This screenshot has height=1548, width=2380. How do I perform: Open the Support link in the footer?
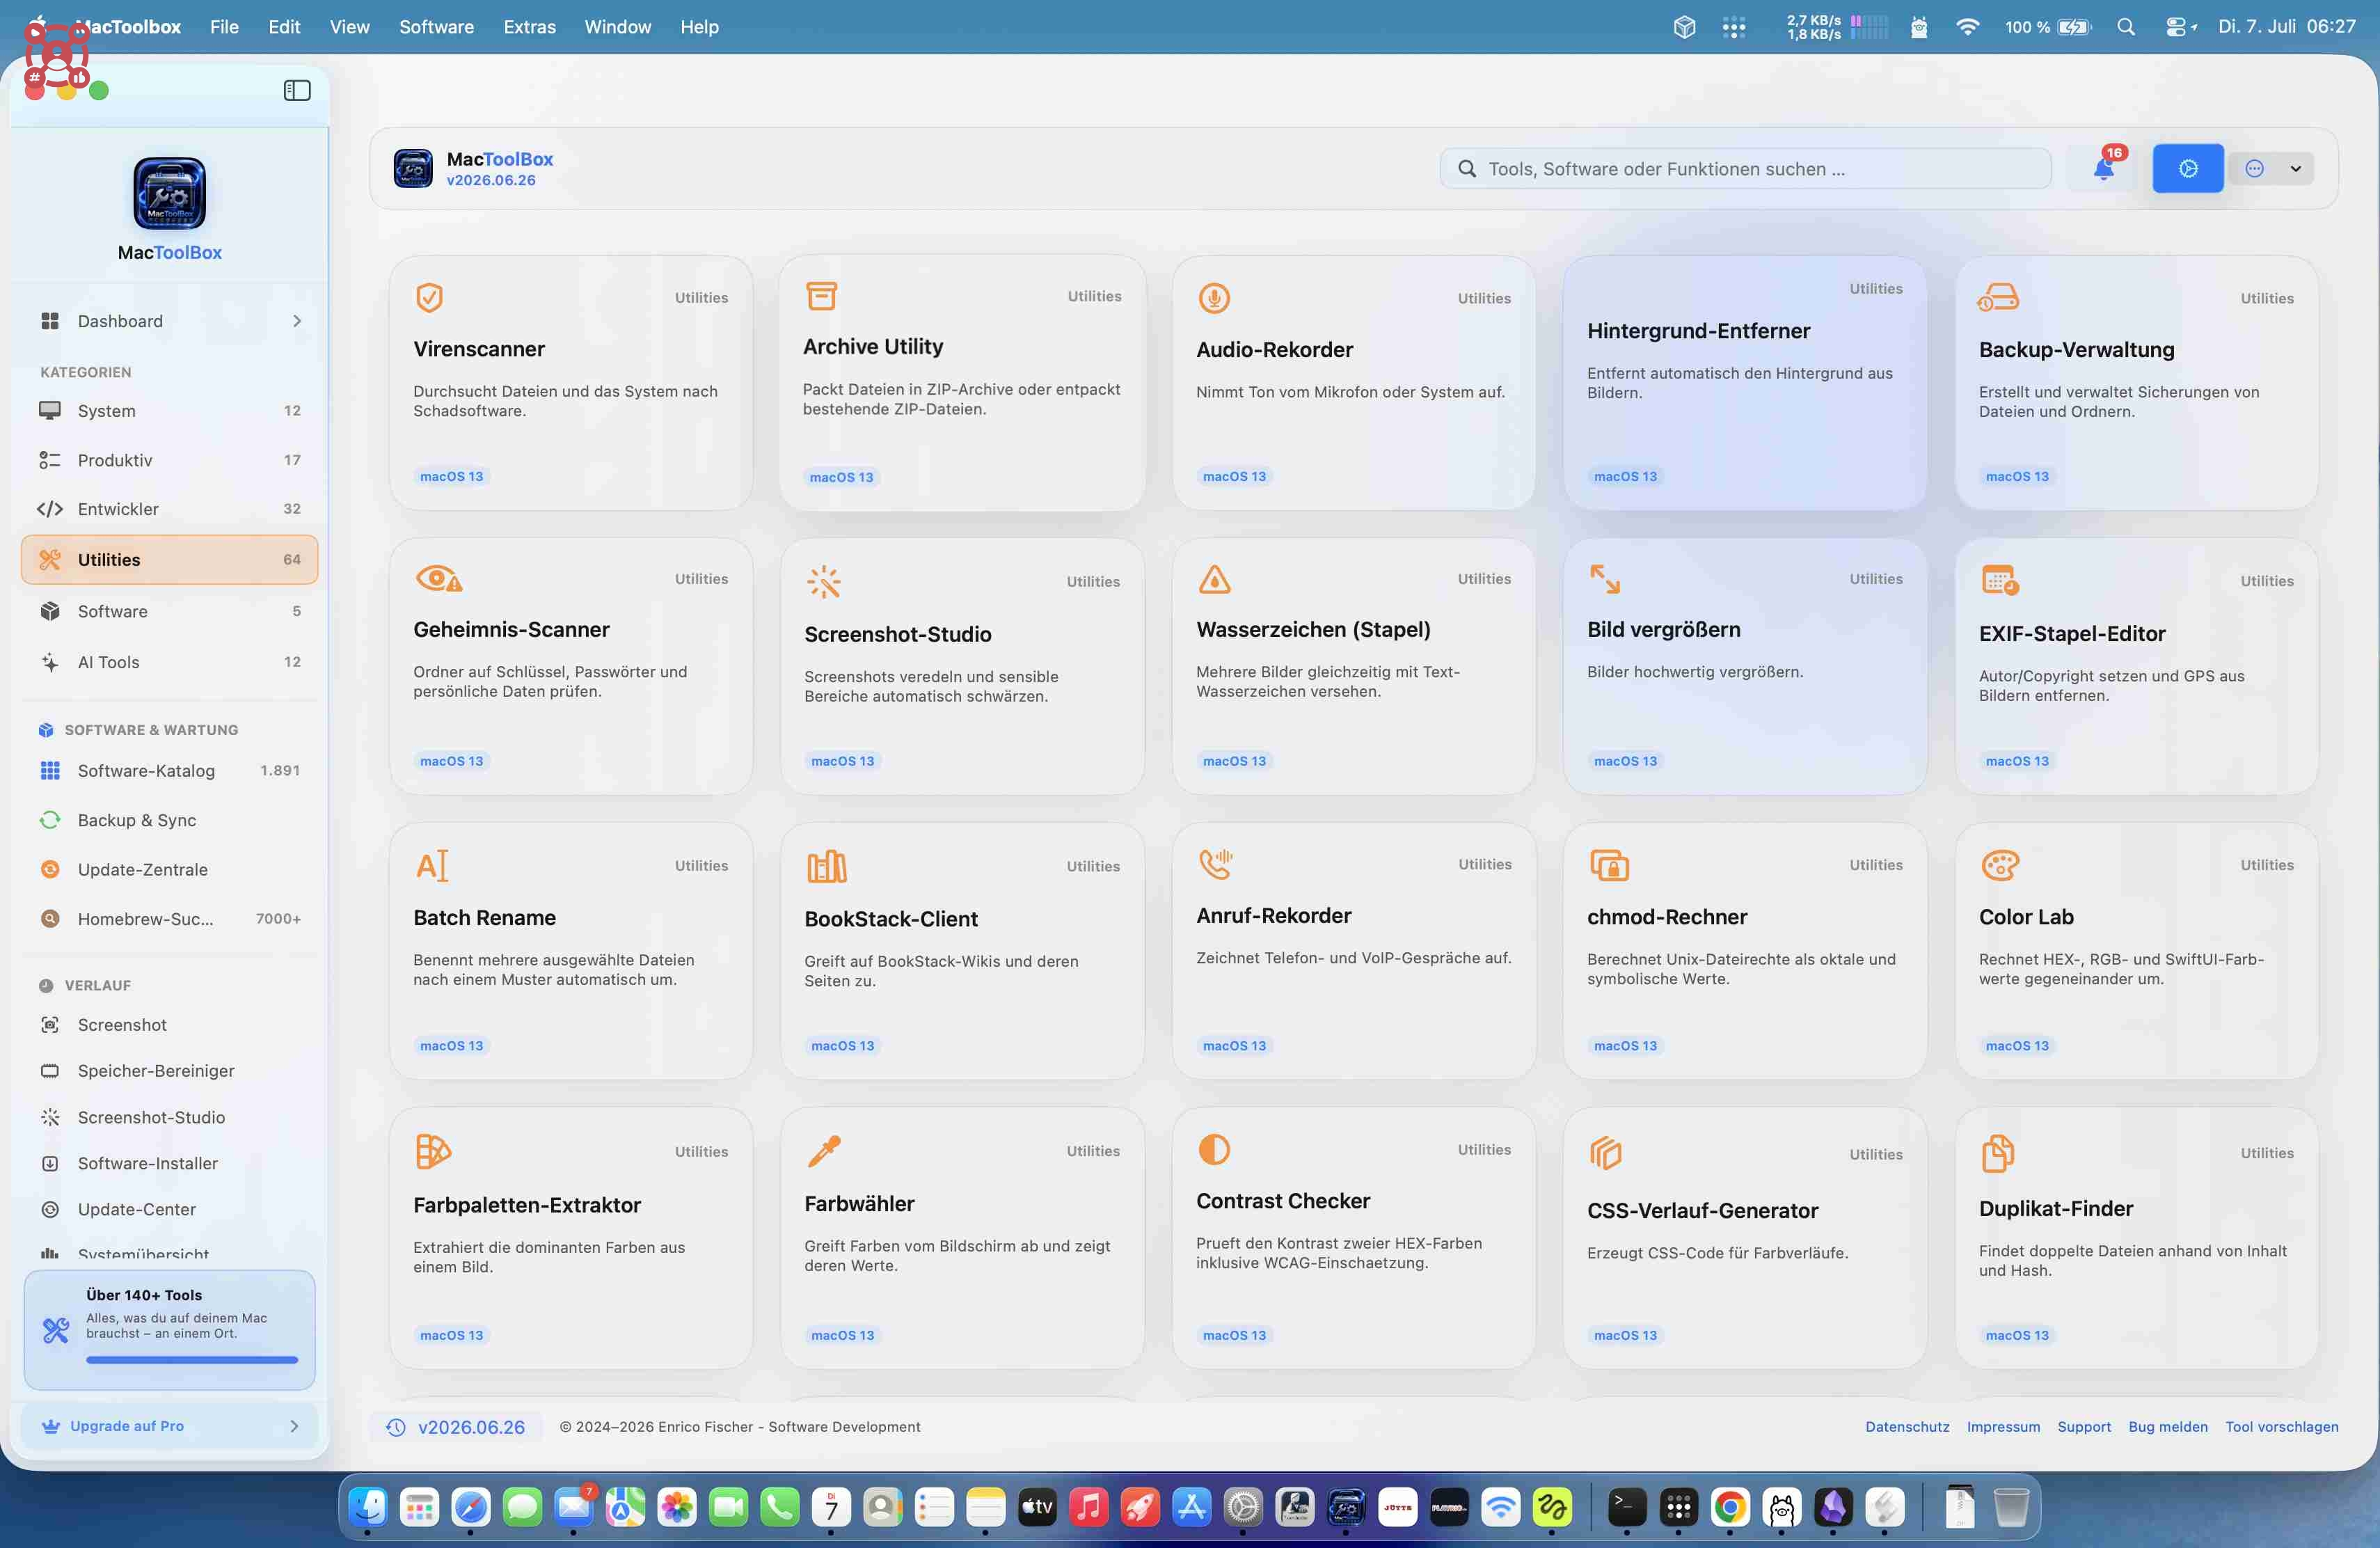(2084, 1427)
